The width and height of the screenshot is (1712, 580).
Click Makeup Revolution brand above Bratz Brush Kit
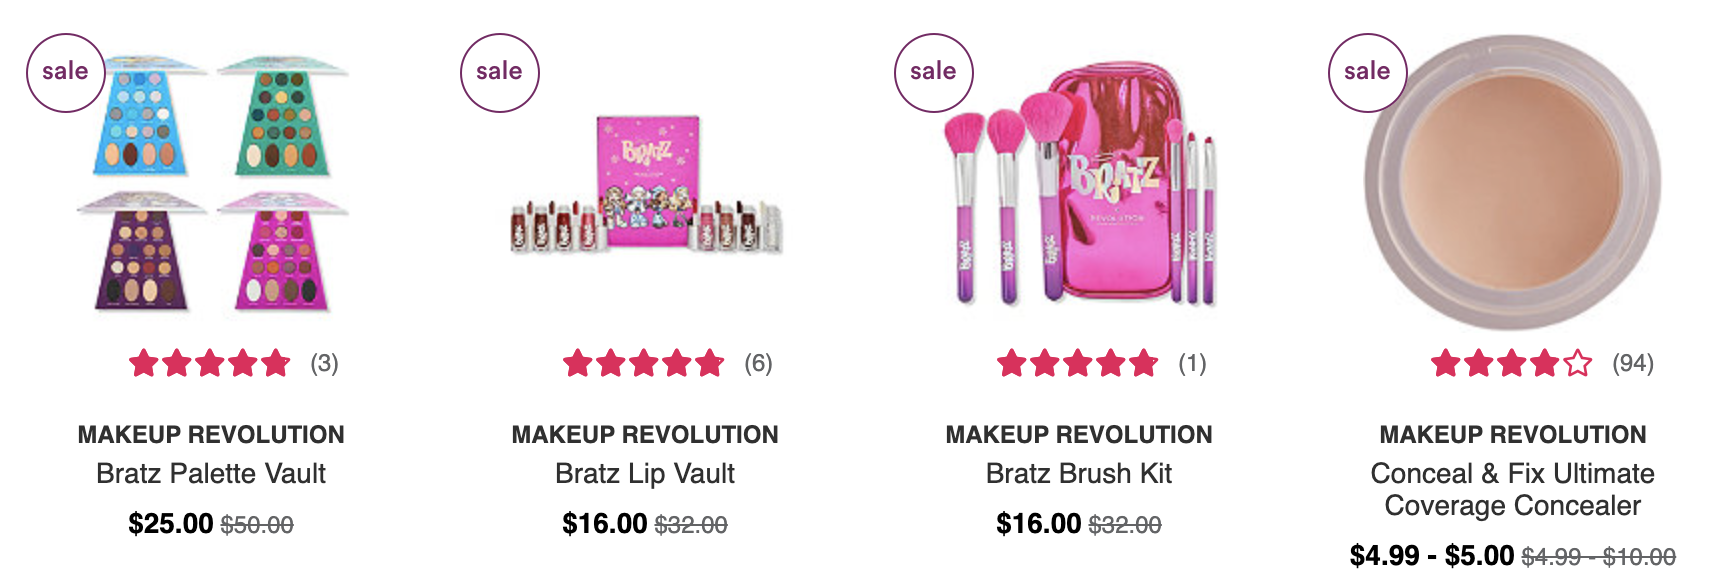point(1079,434)
